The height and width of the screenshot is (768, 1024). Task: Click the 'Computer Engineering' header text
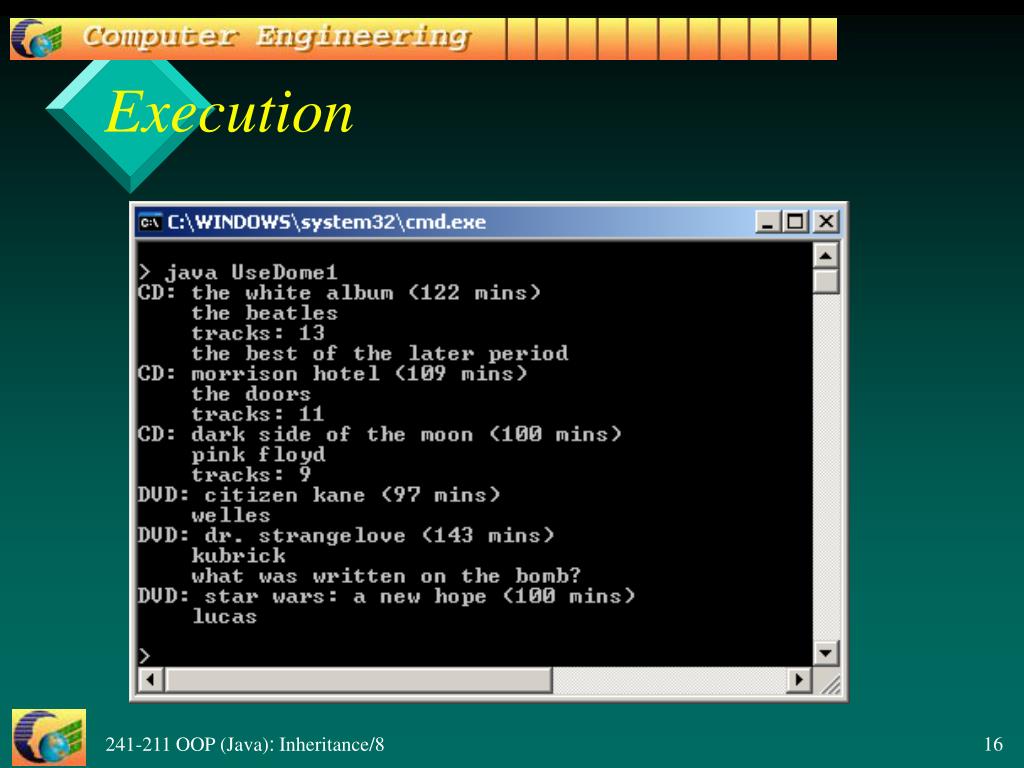point(276,37)
